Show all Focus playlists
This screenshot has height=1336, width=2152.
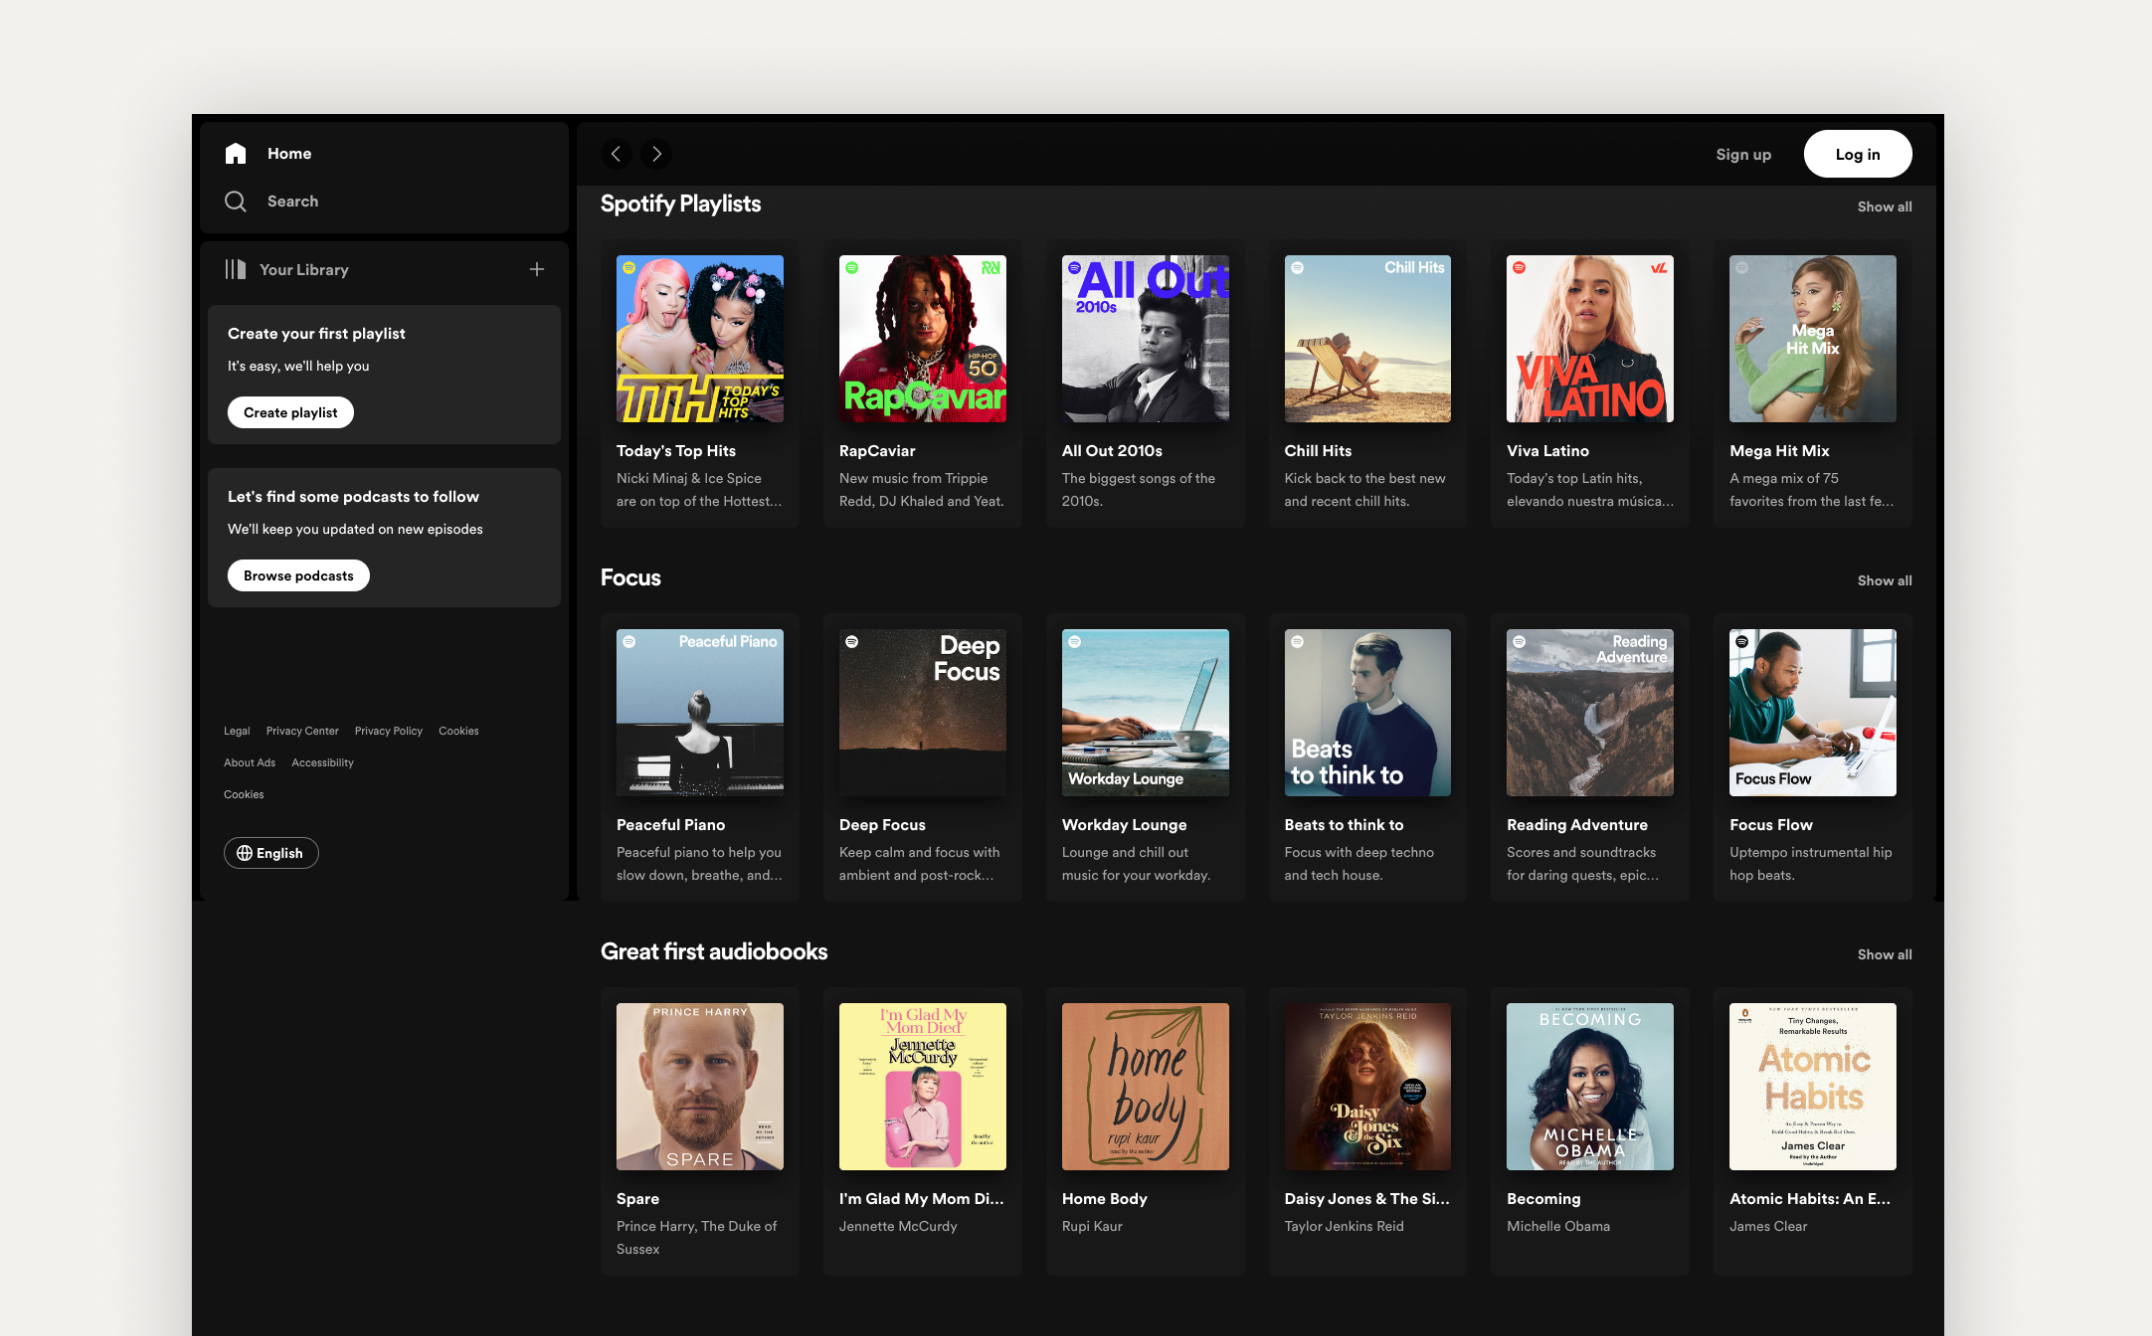(x=1884, y=580)
